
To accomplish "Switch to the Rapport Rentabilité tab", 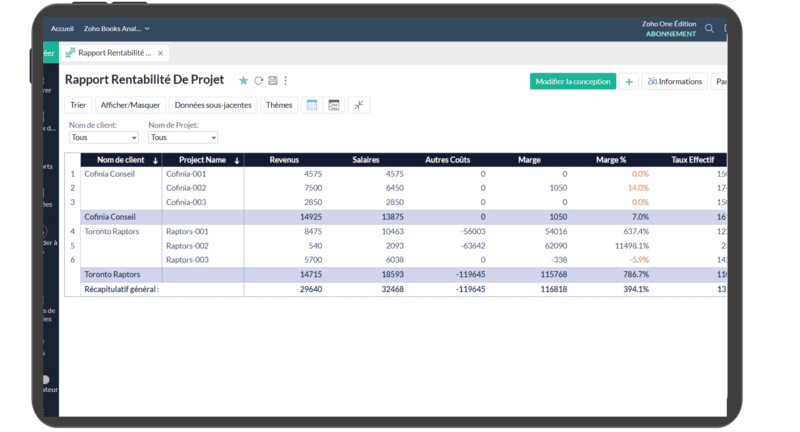I will [x=113, y=53].
